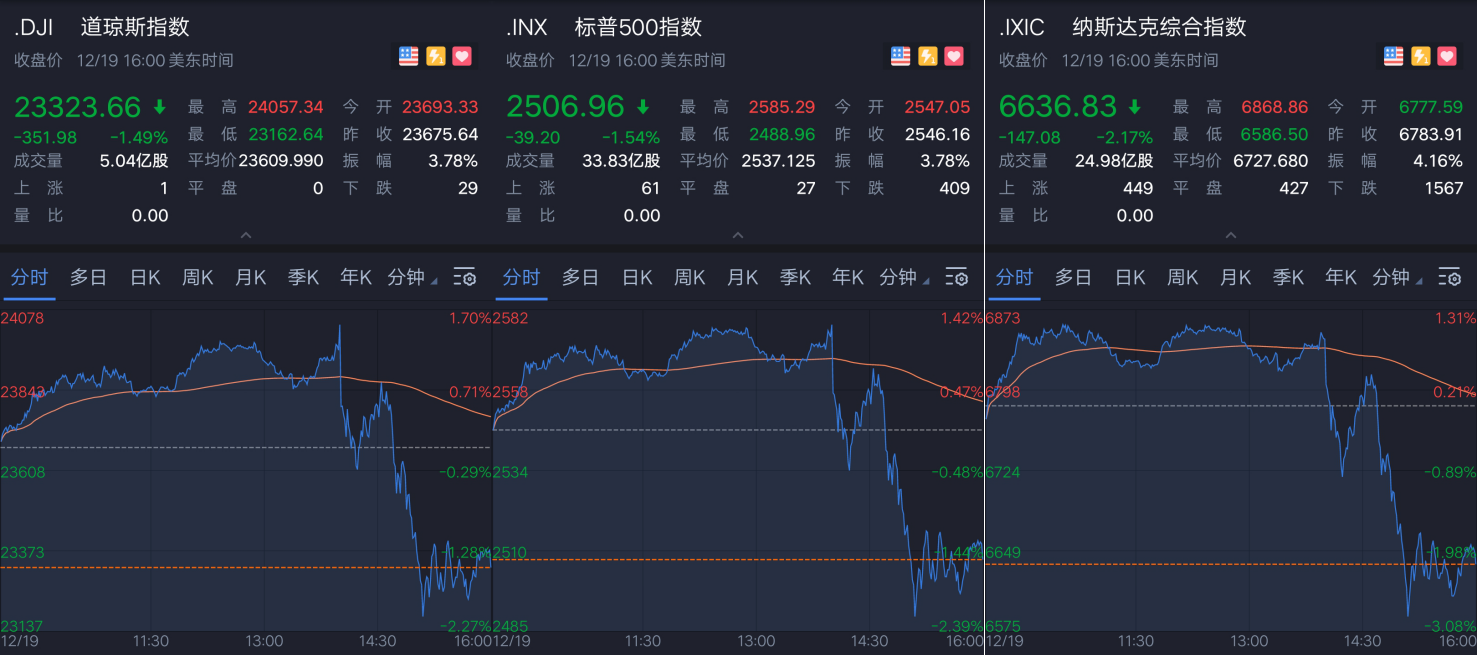Switch to 日K tab in the .INX chart

point(637,277)
